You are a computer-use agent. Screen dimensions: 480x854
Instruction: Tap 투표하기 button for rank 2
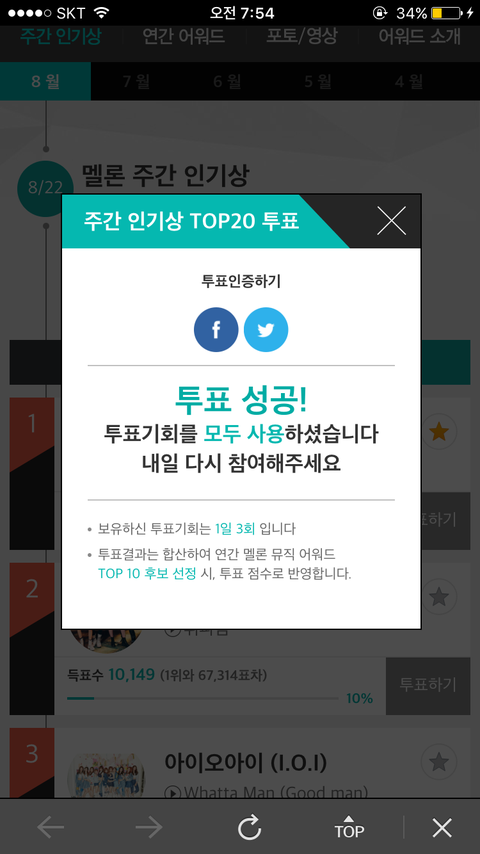(x=428, y=686)
